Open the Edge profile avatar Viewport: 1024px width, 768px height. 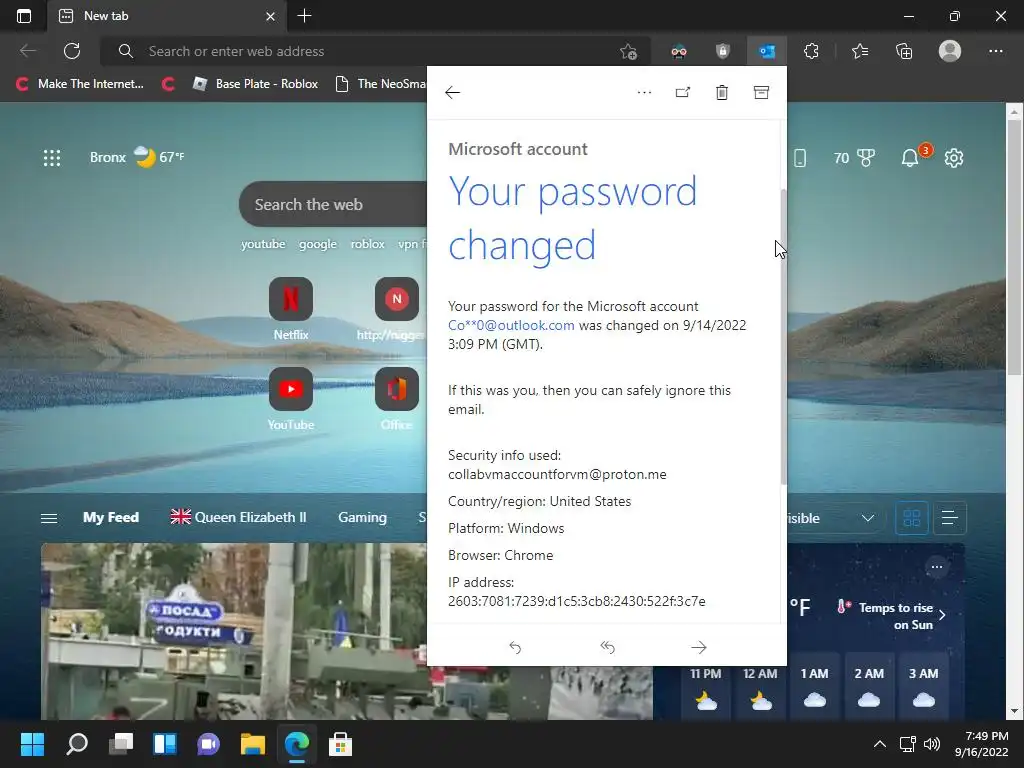950,51
